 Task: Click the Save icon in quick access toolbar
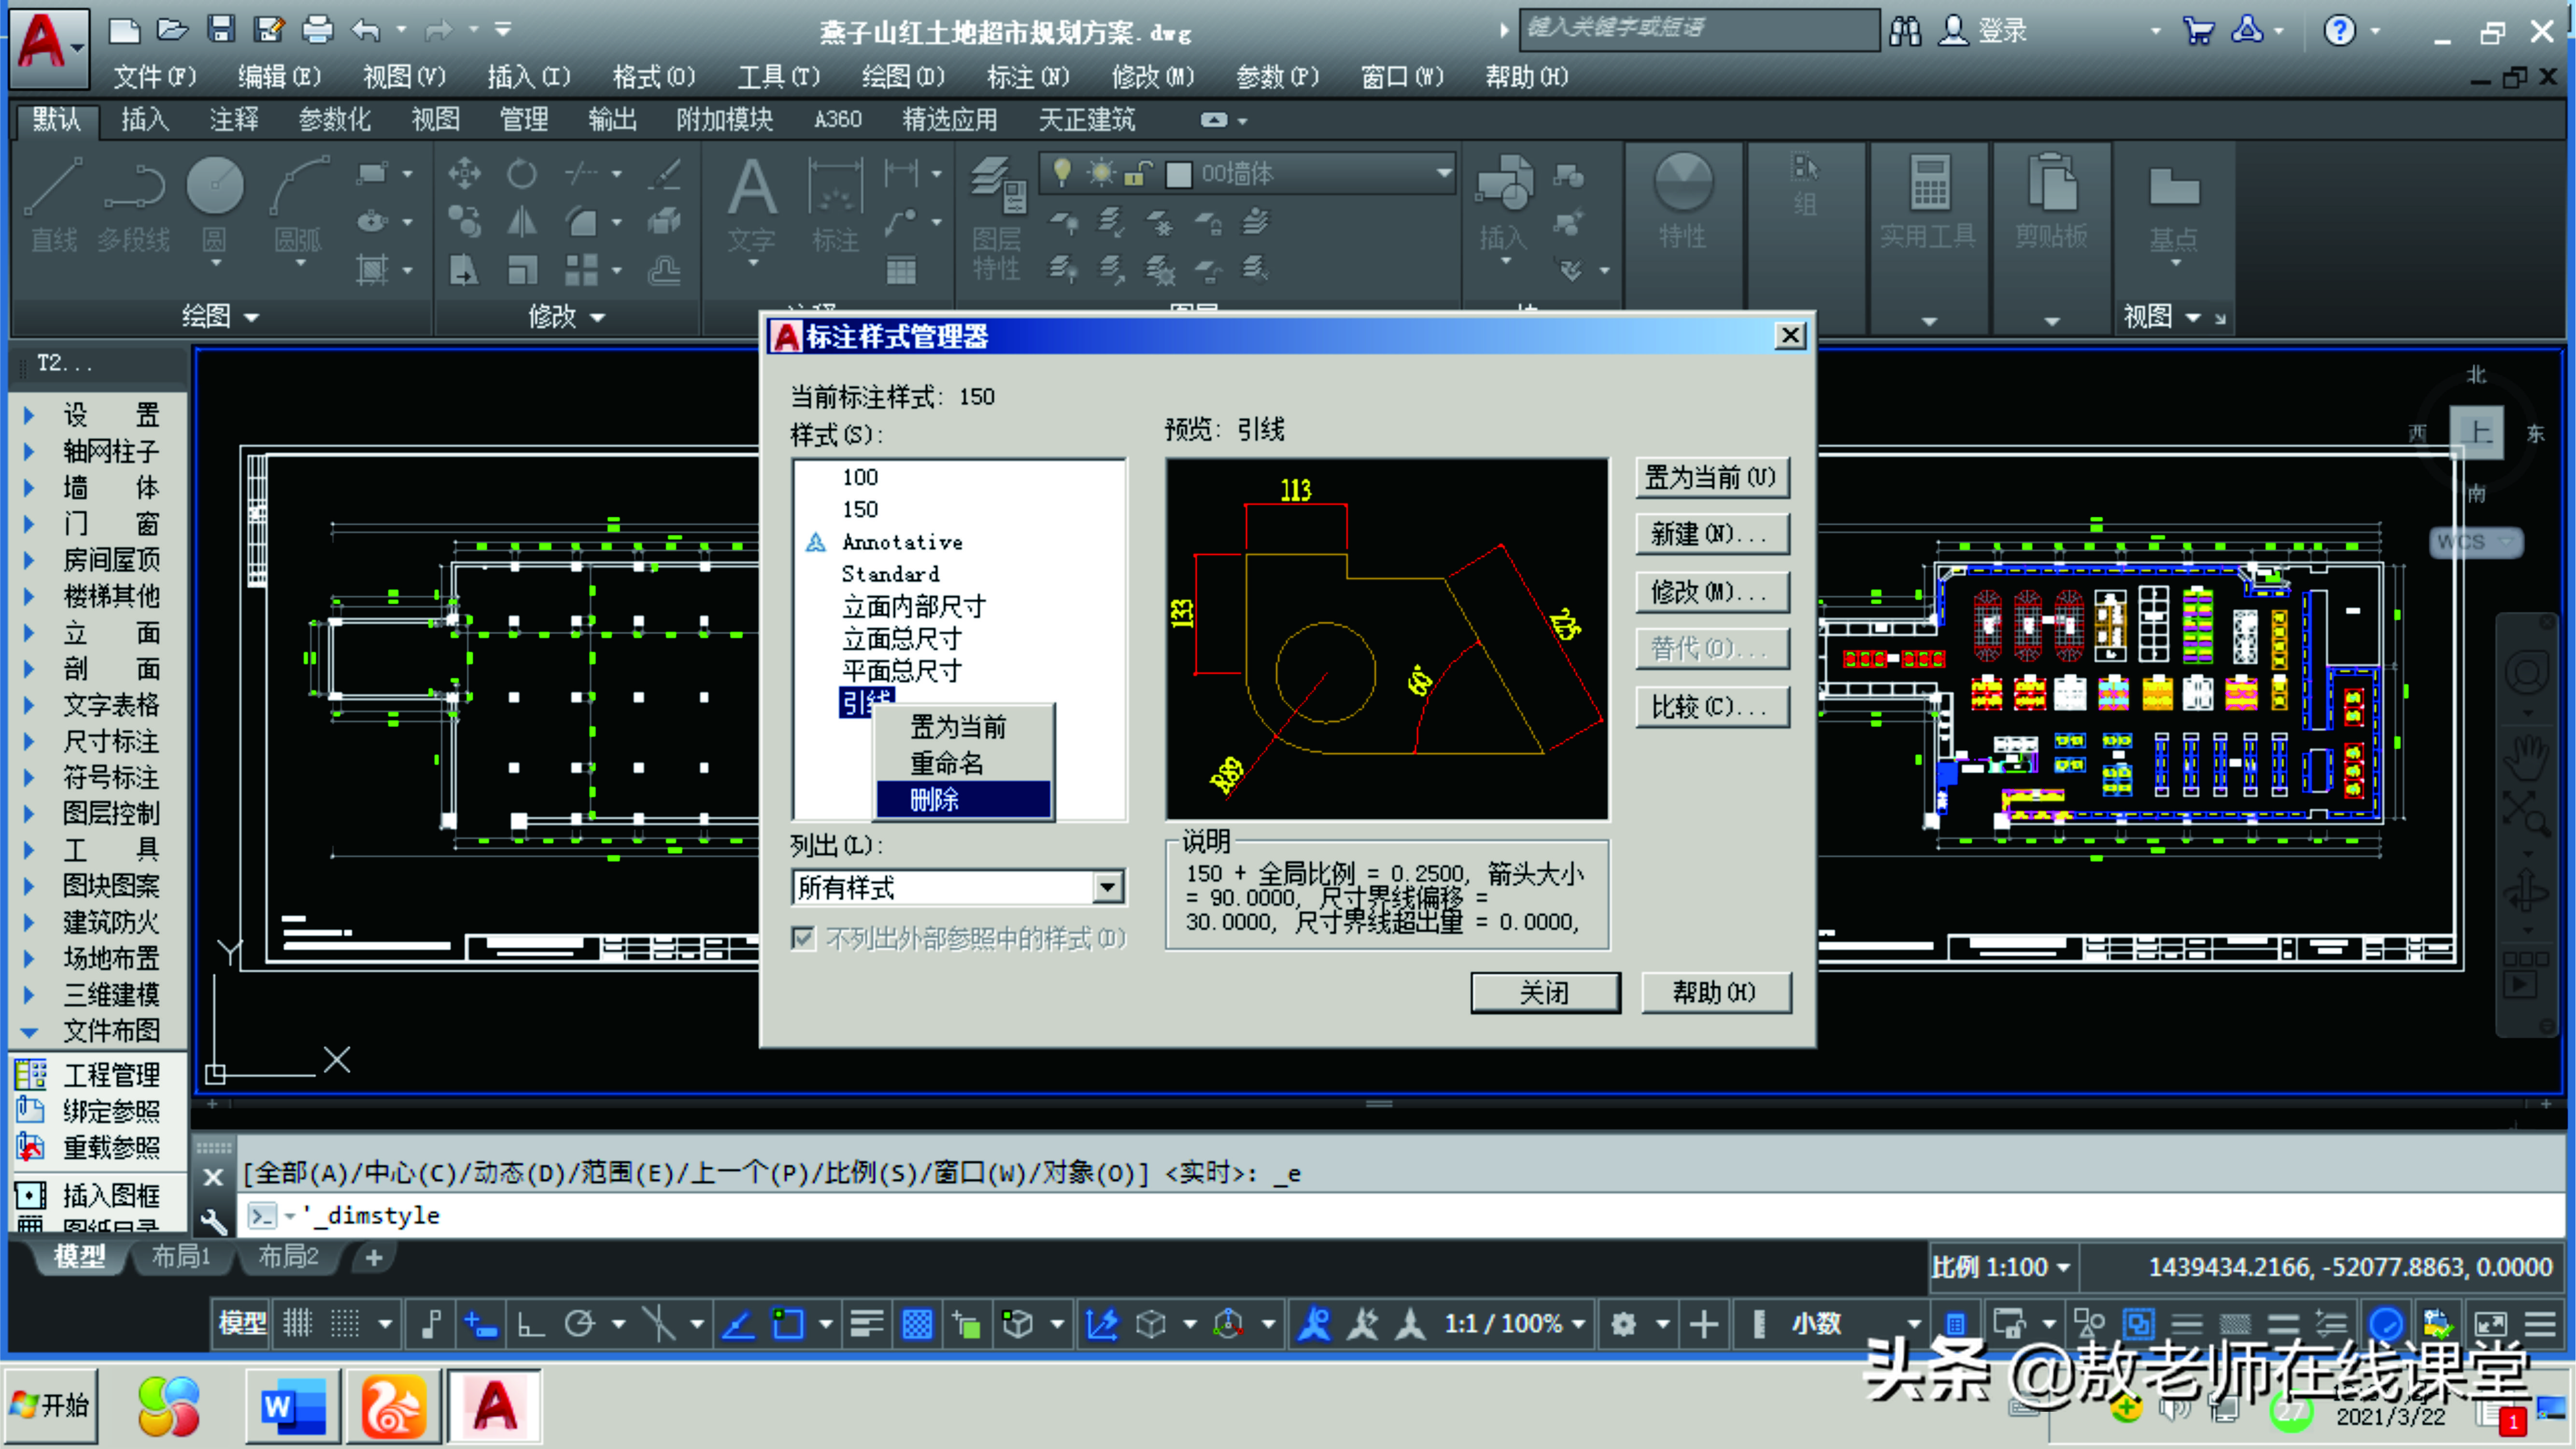click(220, 30)
